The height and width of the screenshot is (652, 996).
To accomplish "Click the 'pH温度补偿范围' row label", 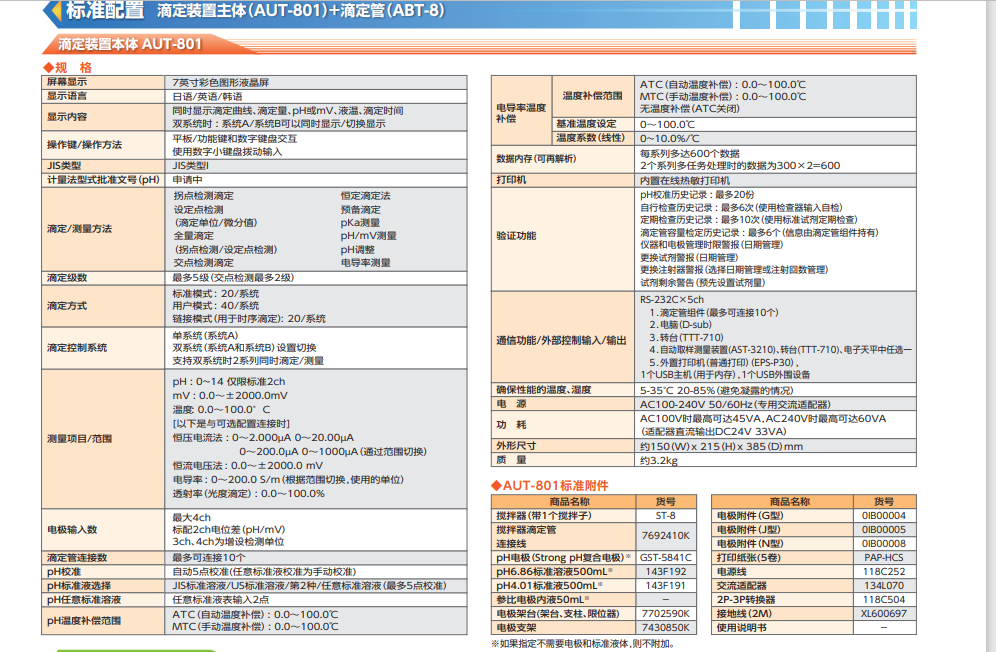I will (x=84, y=620).
